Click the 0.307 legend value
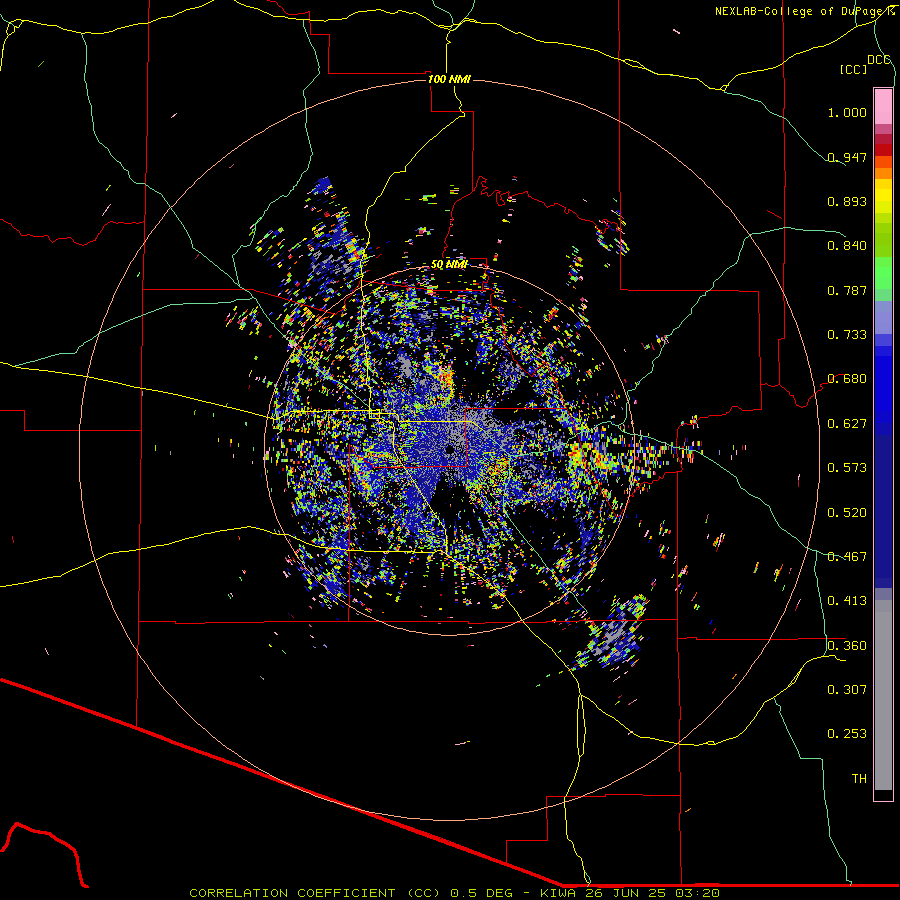This screenshot has height=900, width=900. coord(847,690)
